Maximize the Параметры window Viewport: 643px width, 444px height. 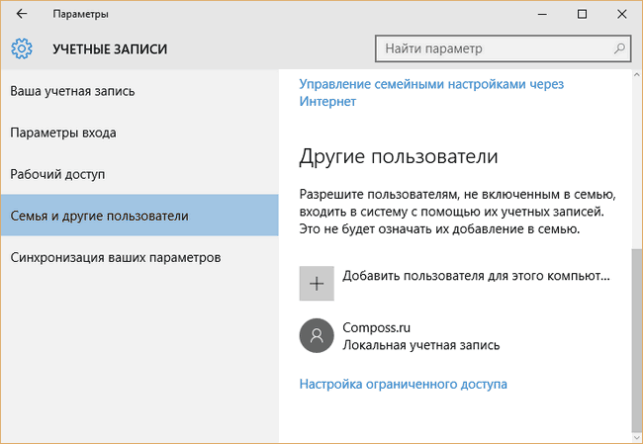582,14
